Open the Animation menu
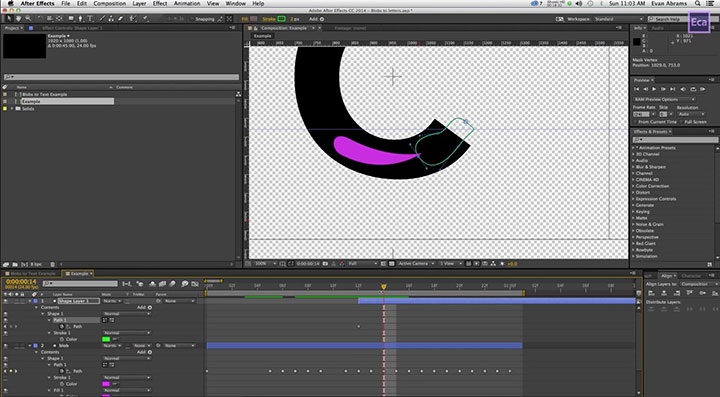Viewport: 720px width, 397px height. click(x=187, y=3)
